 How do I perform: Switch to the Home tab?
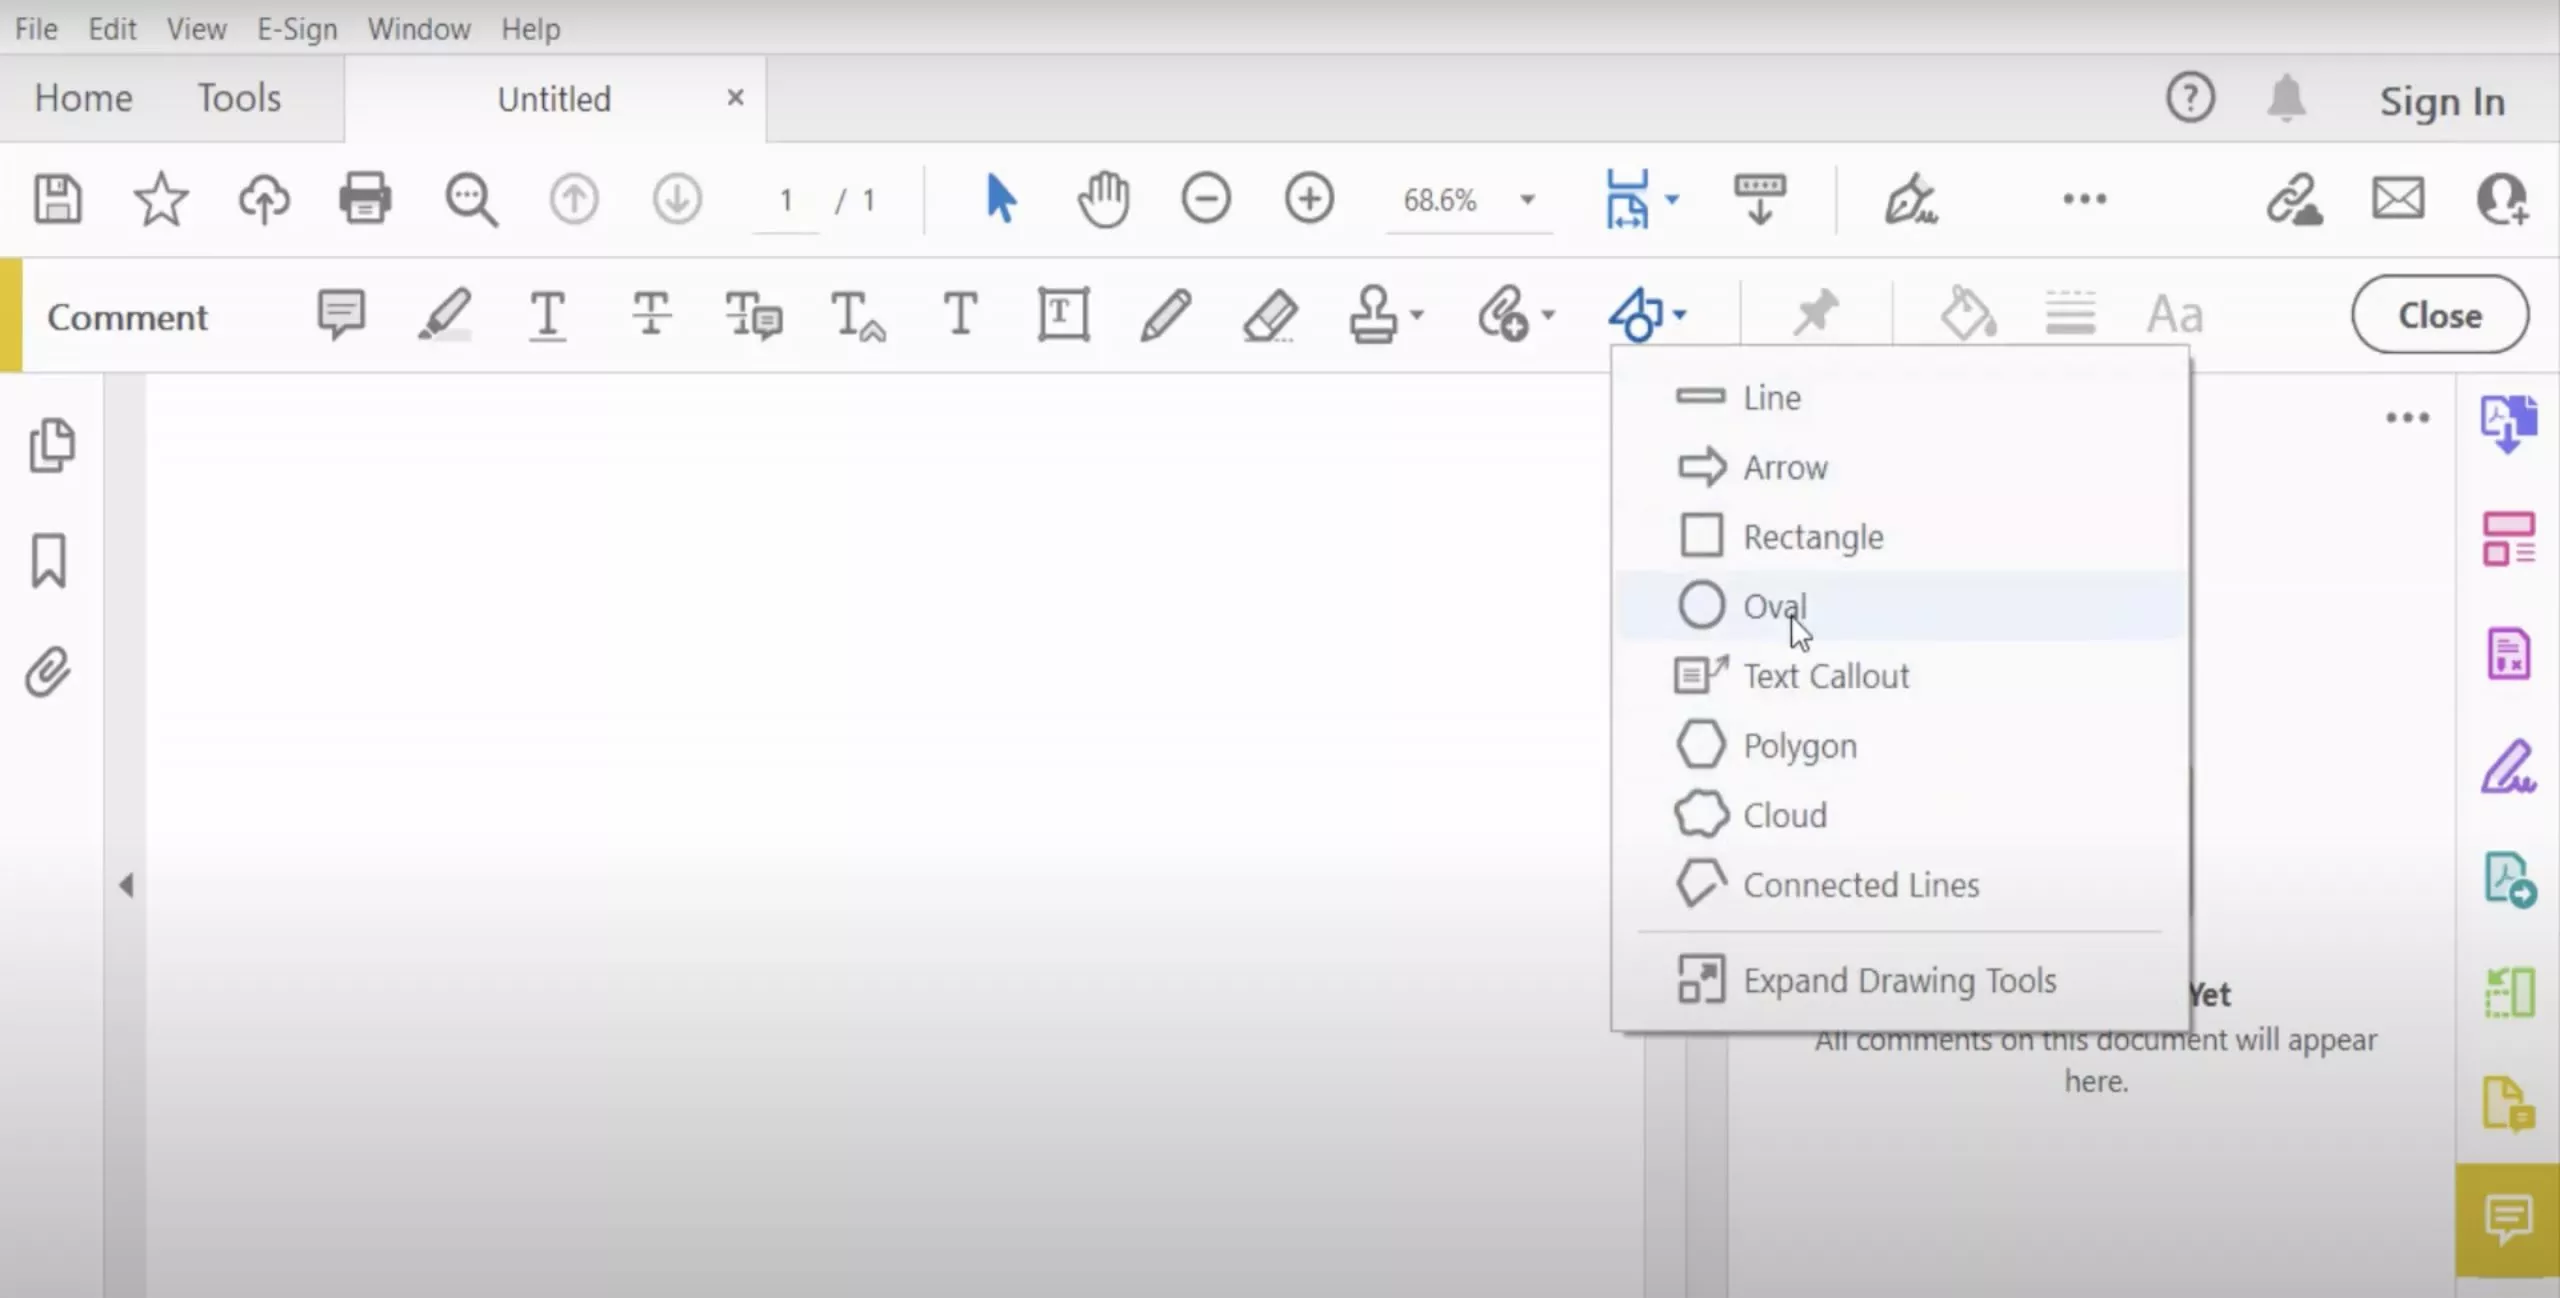[83, 97]
